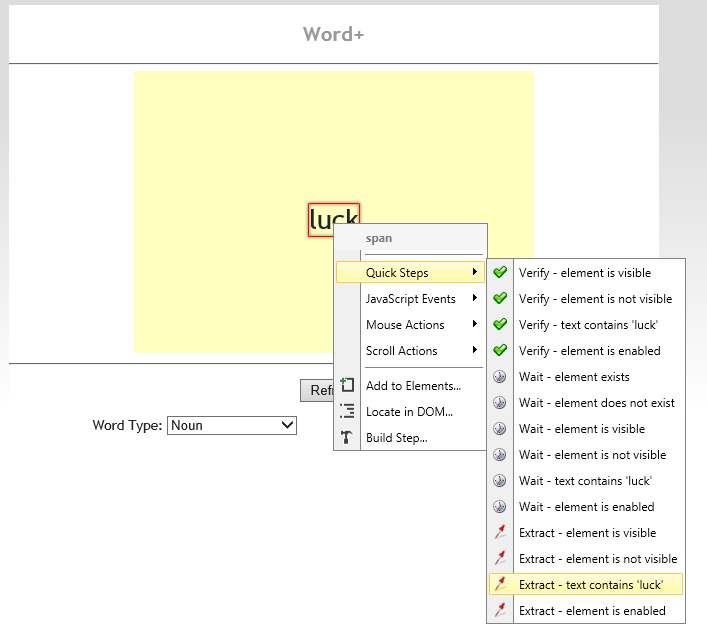Screen dimensions: 707x637
Task: Select 'Verify - element is enabled' step
Action: pos(586,351)
